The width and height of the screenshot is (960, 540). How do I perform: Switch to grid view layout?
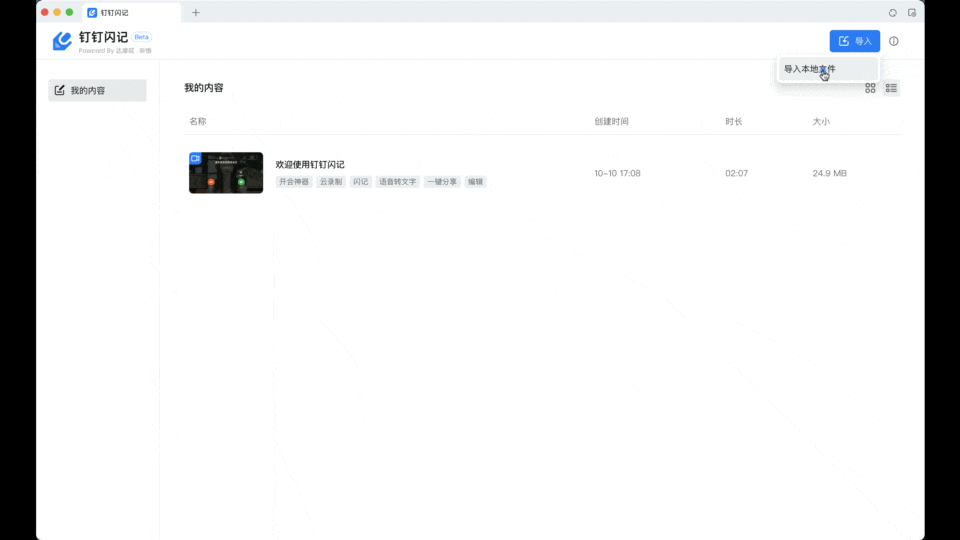pyautogui.click(x=870, y=88)
